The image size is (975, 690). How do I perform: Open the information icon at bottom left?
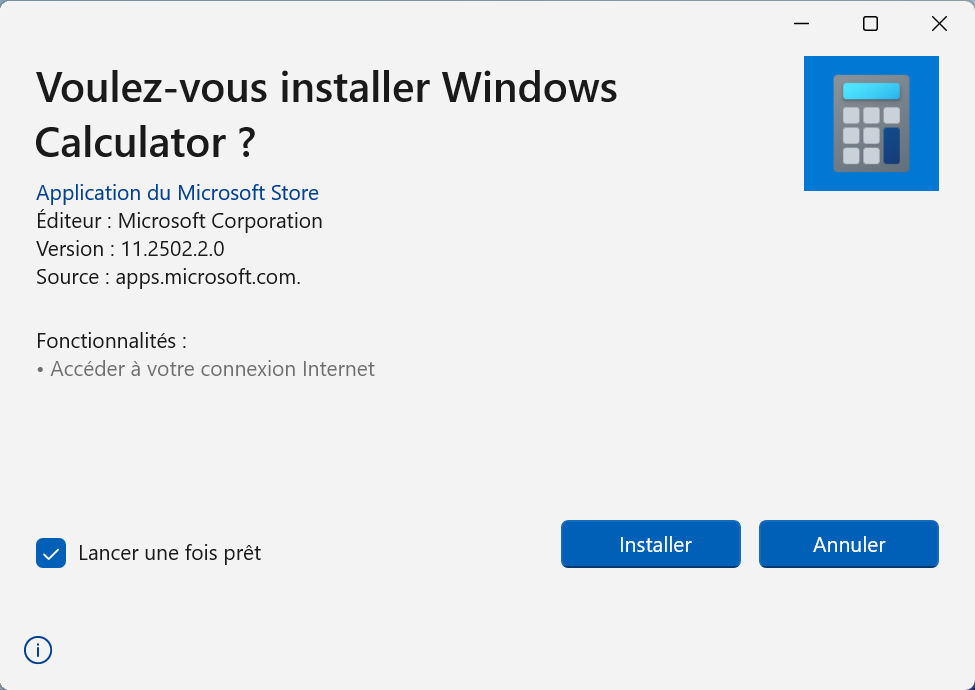(38, 651)
